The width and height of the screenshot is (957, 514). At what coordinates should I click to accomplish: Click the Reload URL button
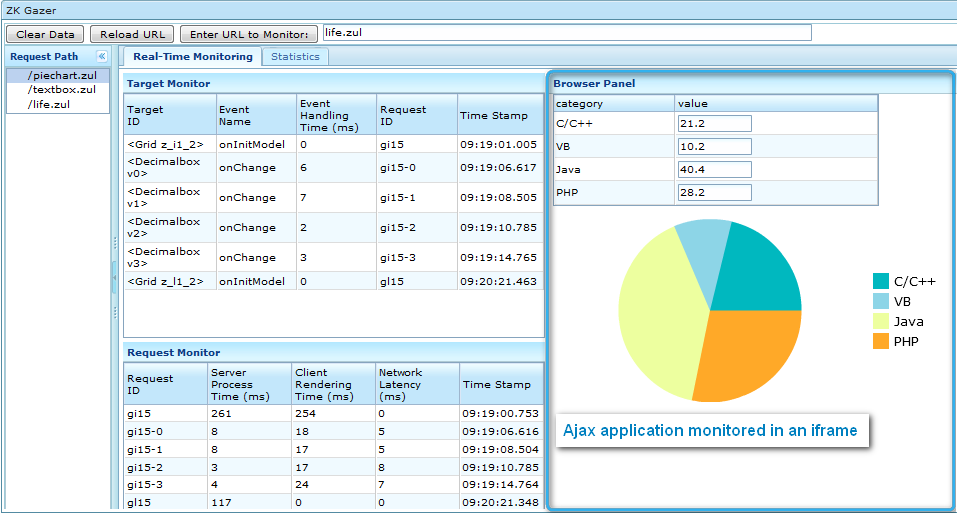[x=132, y=34]
